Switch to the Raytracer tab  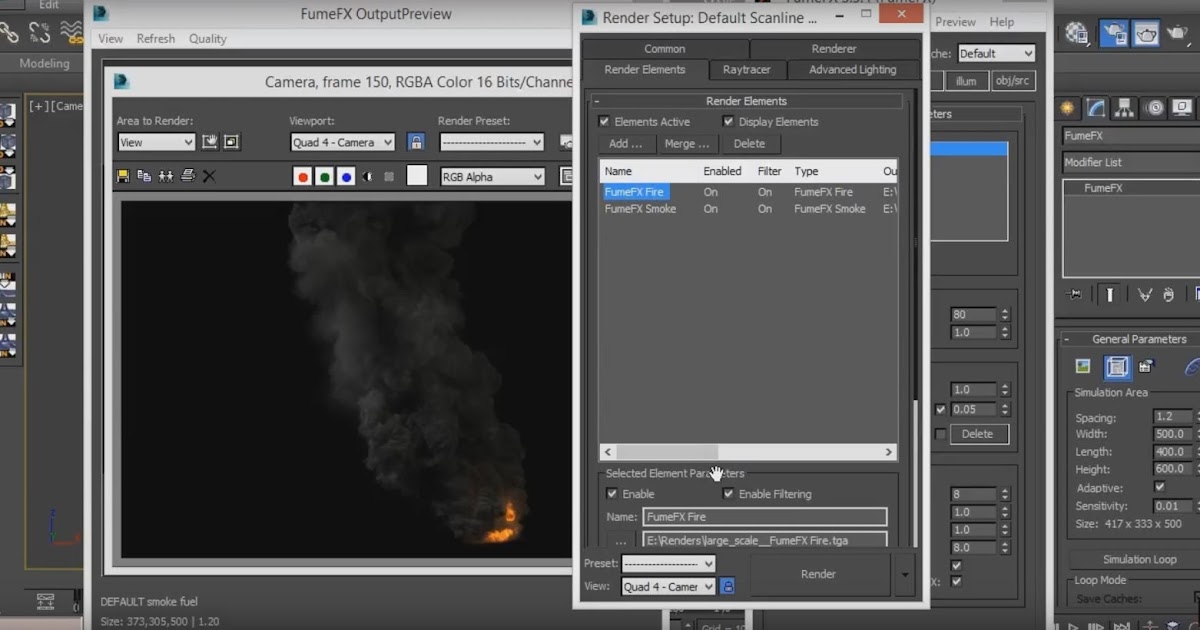pos(748,69)
